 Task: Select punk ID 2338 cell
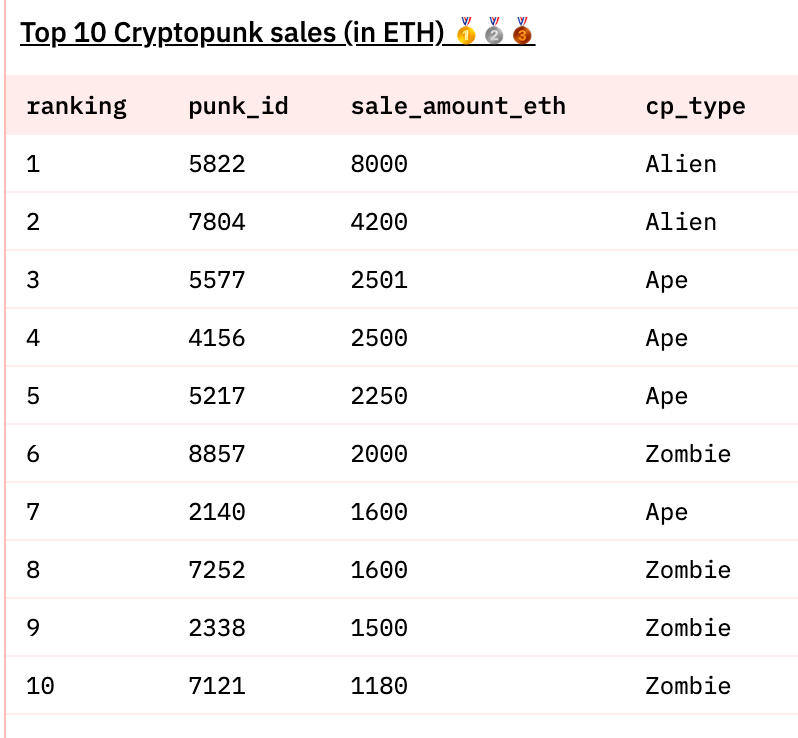[216, 628]
